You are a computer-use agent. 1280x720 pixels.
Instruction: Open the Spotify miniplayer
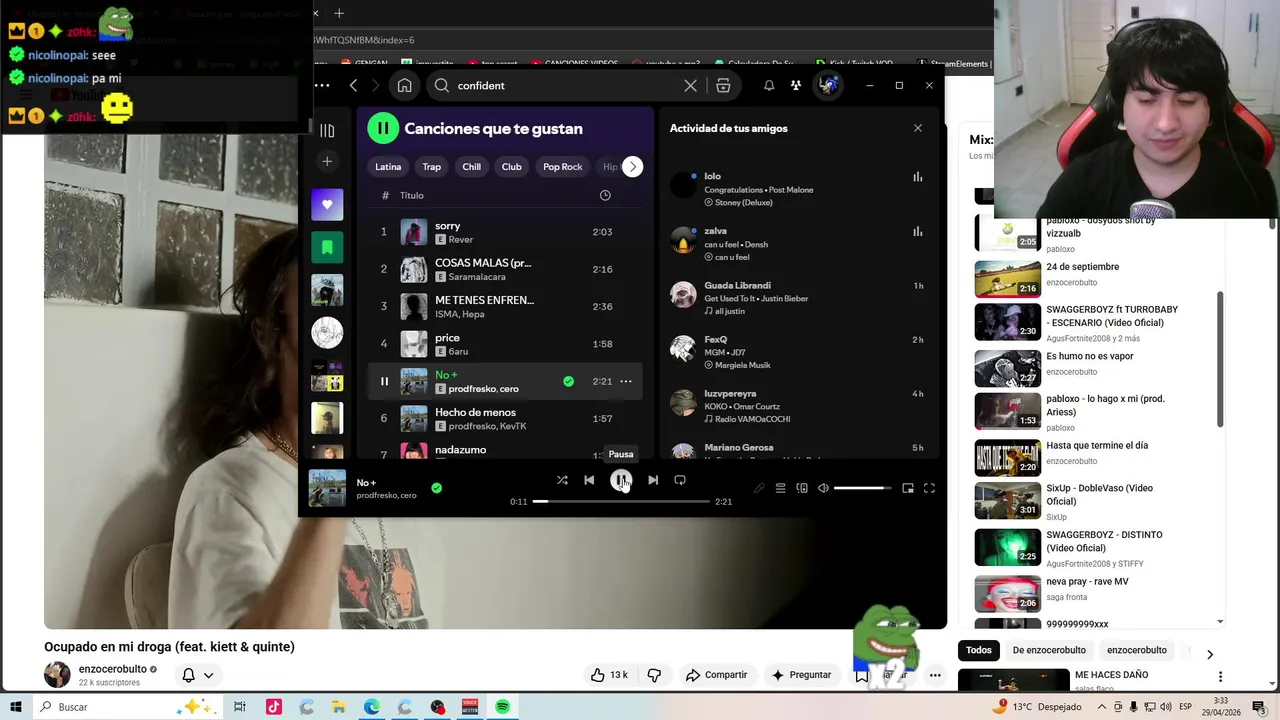click(908, 488)
